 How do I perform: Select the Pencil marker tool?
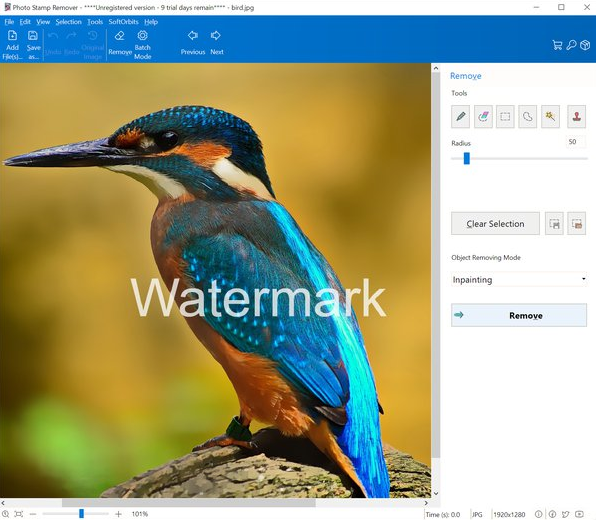pyautogui.click(x=461, y=116)
